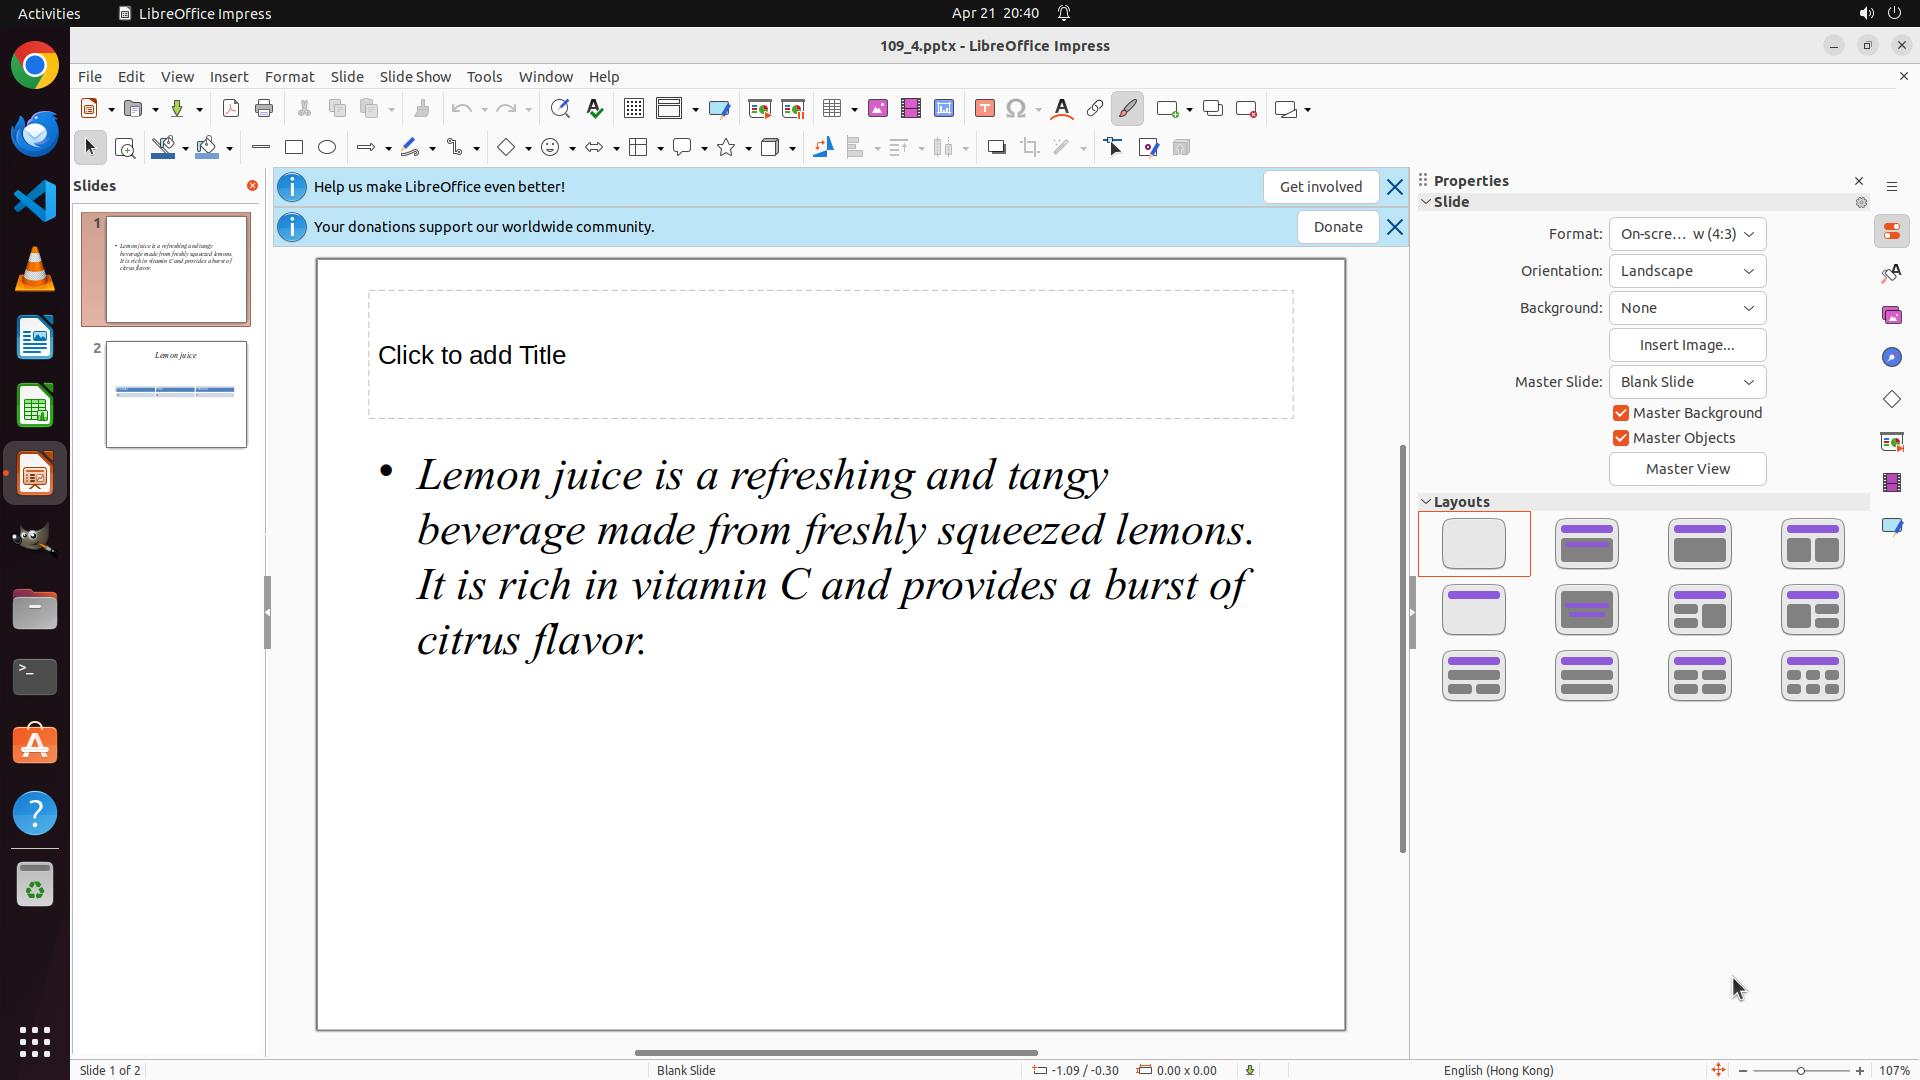
Task: Click the Crop image tool icon
Action: [x=1029, y=148]
